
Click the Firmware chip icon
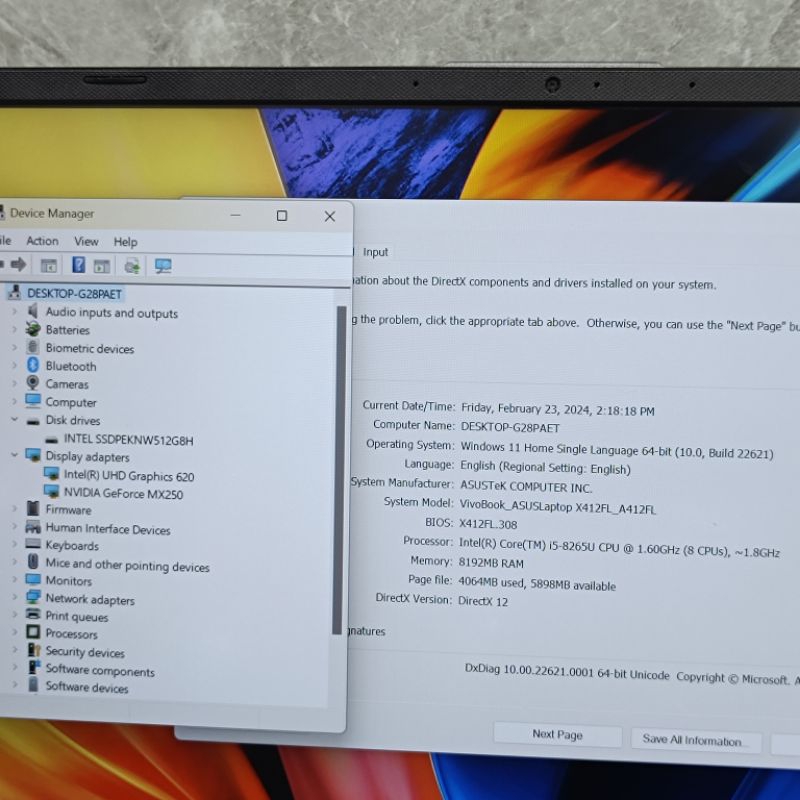pos(33,508)
